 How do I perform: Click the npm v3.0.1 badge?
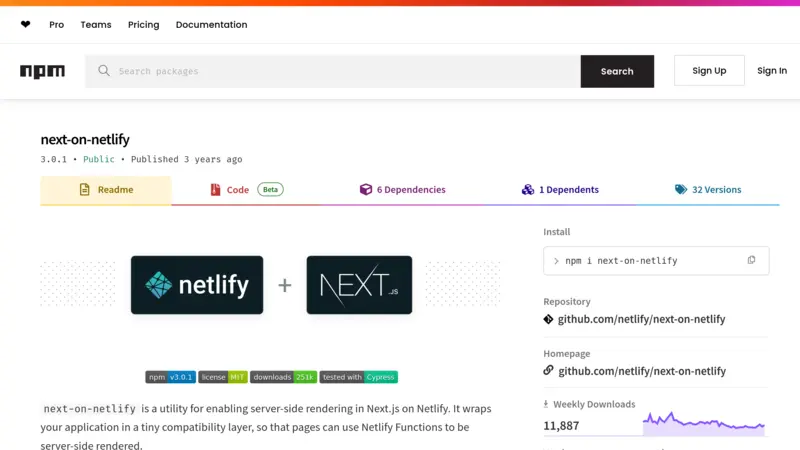(170, 377)
